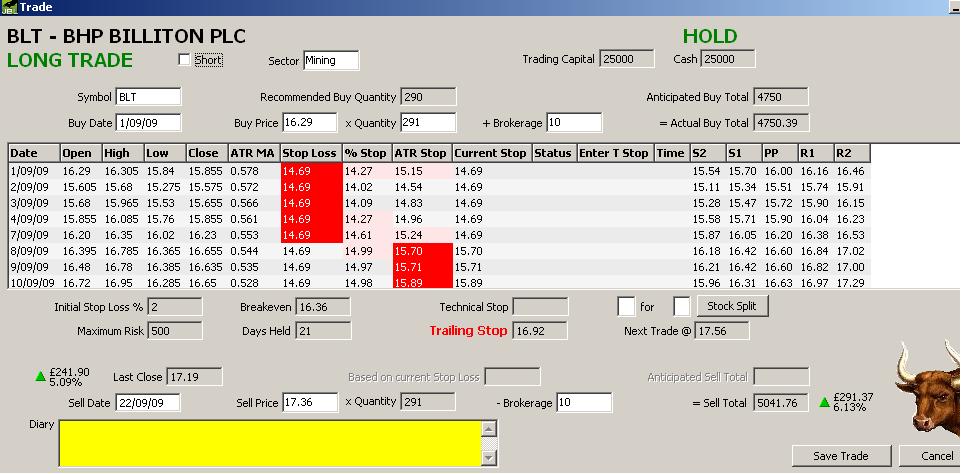Click the green up arrow beside £241.90
Image resolution: width=962 pixels, height=474 pixels.
(40, 376)
